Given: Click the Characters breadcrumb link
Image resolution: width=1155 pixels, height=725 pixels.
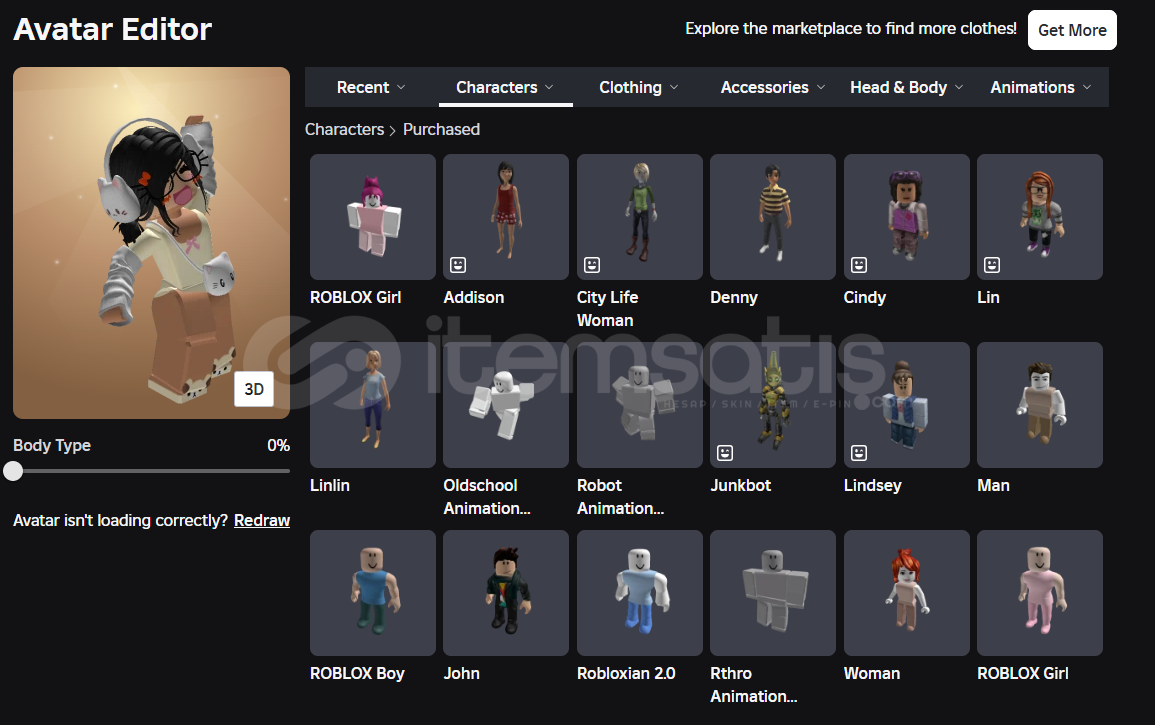Looking at the screenshot, I should pos(344,129).
